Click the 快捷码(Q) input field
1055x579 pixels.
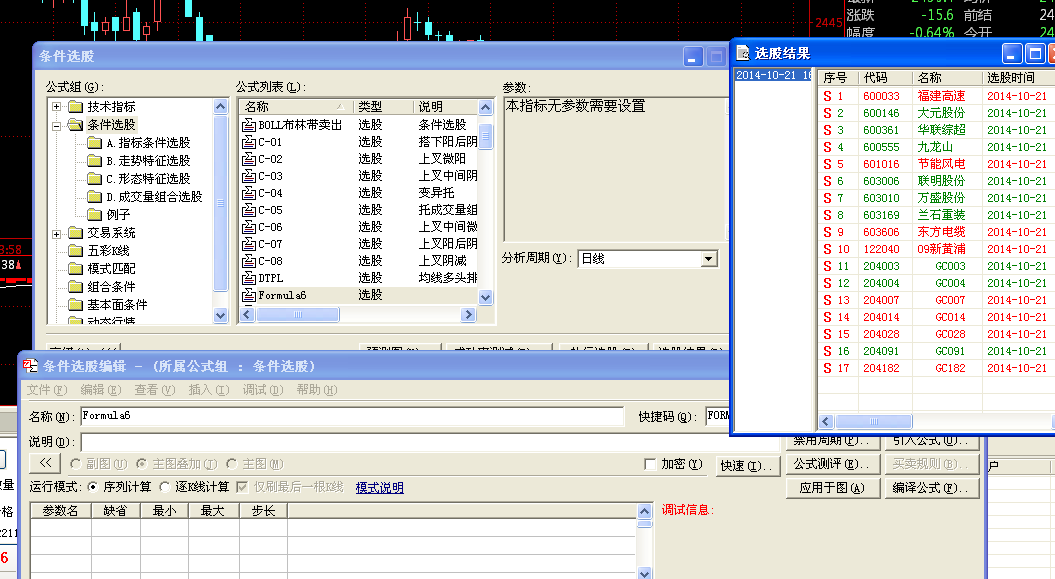[717, 416]
